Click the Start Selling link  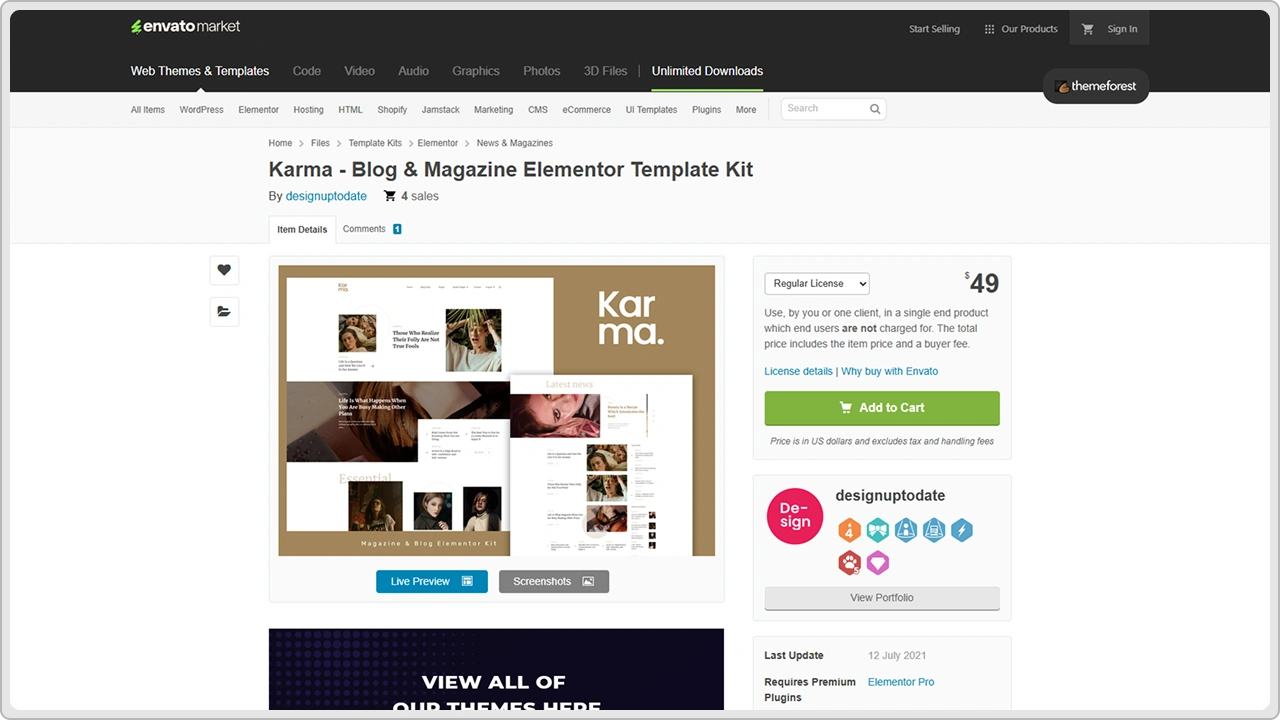pos(934,29)
